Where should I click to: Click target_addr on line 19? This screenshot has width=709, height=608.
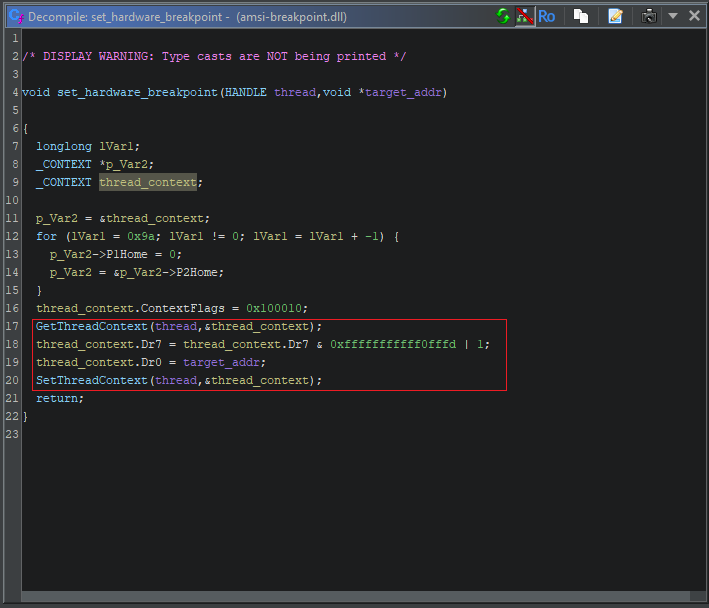pyautogui.click(x=221, y=363)
